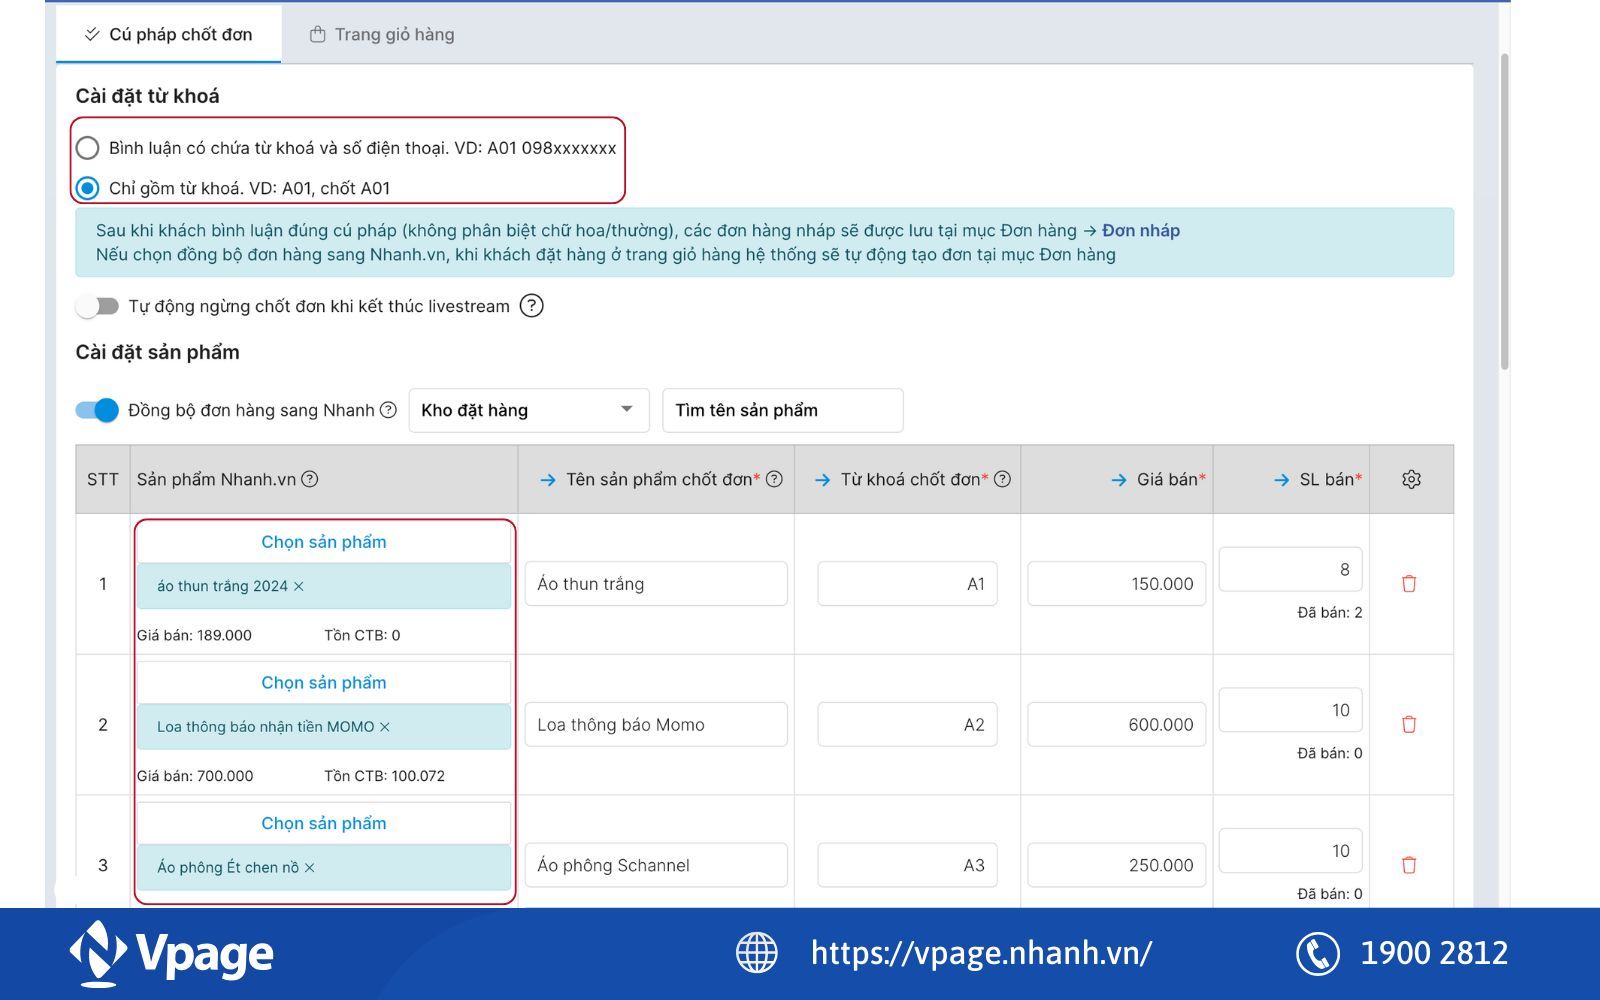Edit the Áo phông Schannel name field
The height and width of the screenshot is (1000, 1600).
[656, 866]
